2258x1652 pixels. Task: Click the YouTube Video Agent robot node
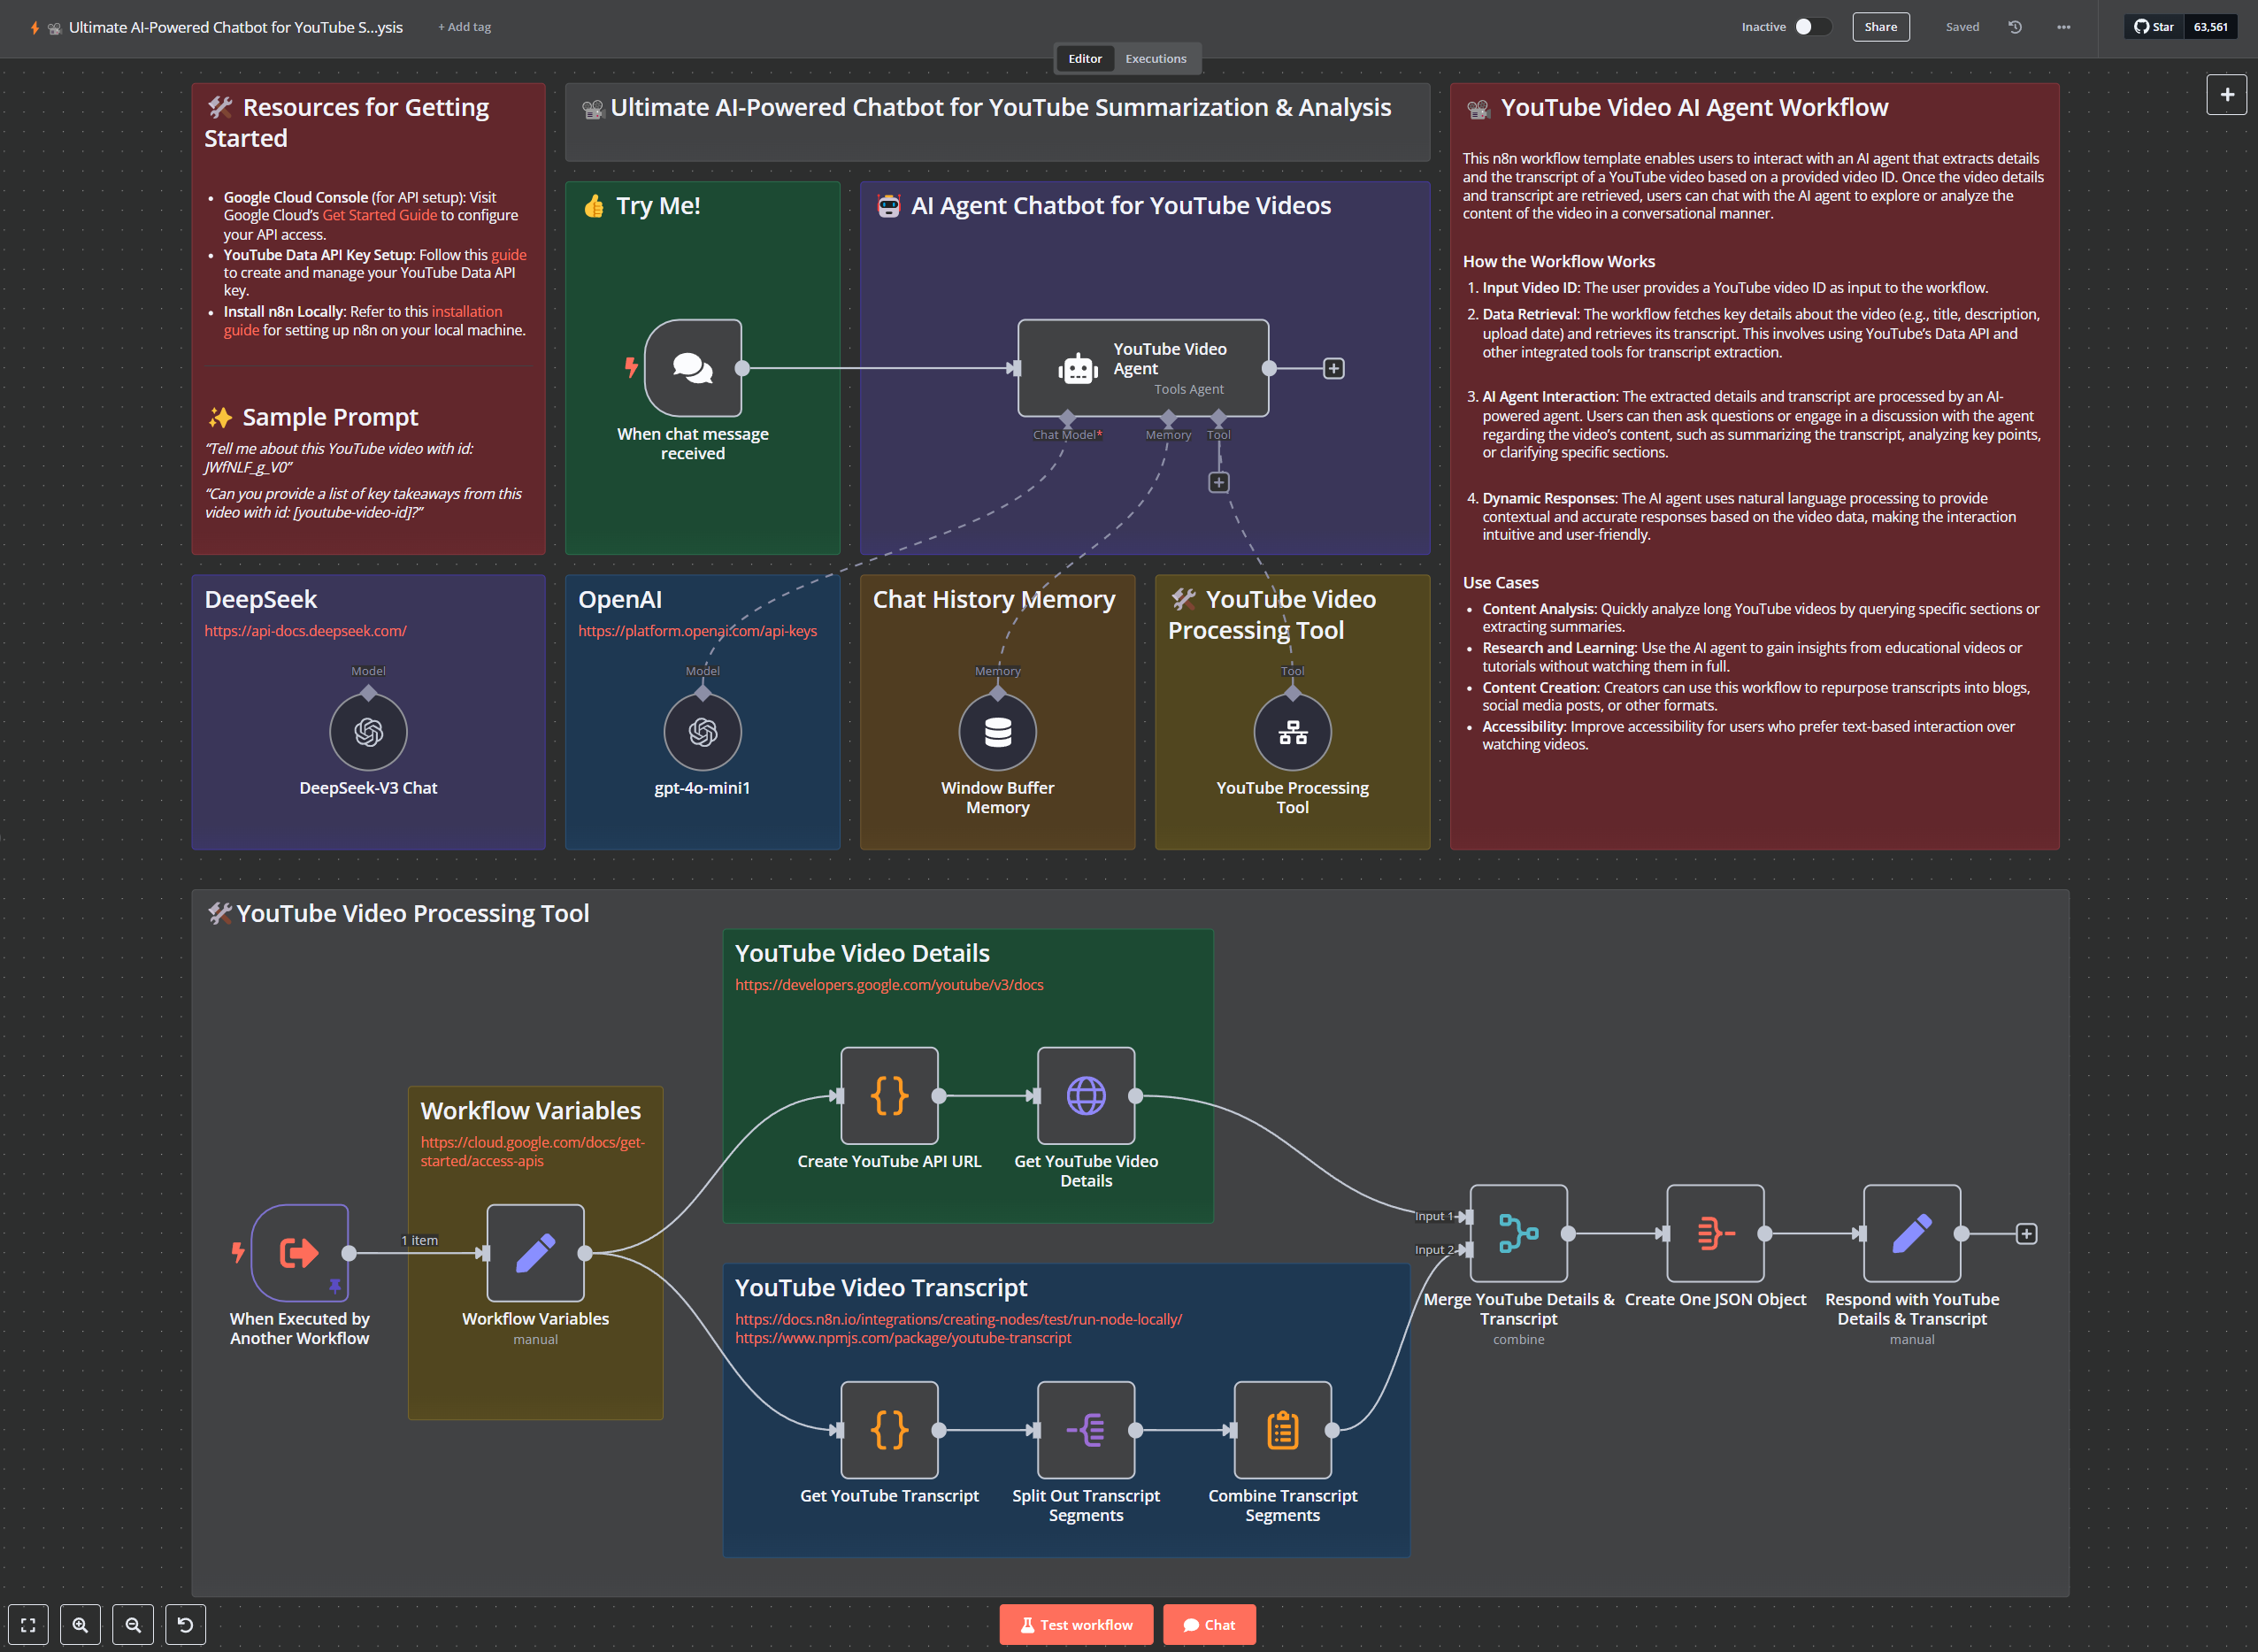click(1142, 368)
